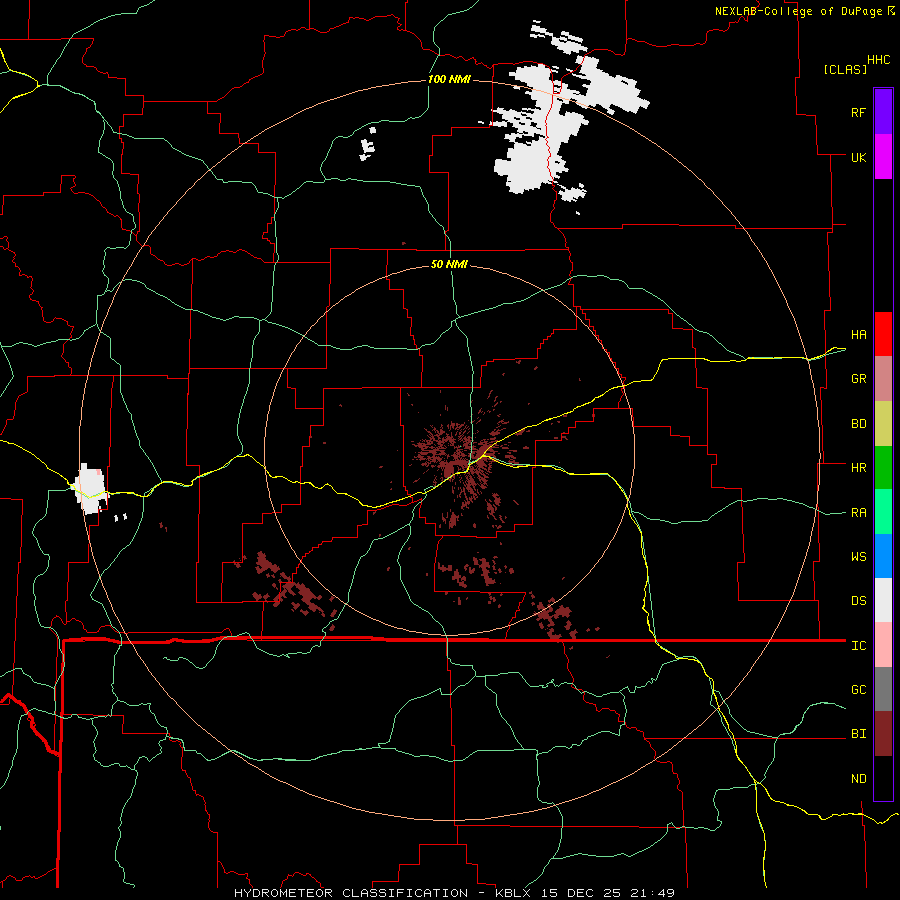Click the HHC product label
900x900 pixels.
[878, 60]
